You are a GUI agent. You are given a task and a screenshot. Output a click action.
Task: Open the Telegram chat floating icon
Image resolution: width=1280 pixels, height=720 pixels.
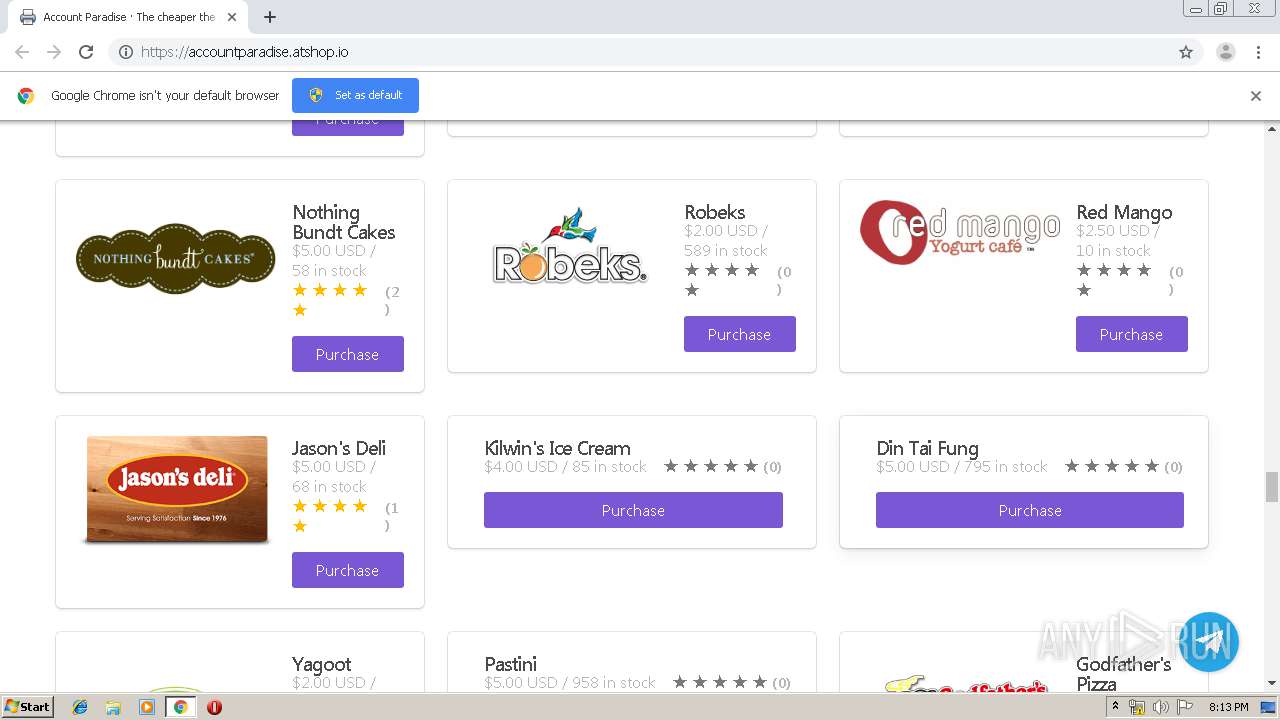pyautogui.click(x=1209, y=642)
